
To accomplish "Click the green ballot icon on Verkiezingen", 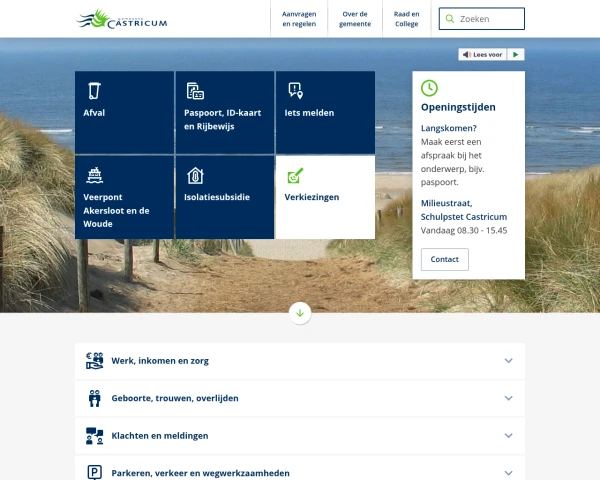I will [x=295, y=176].
